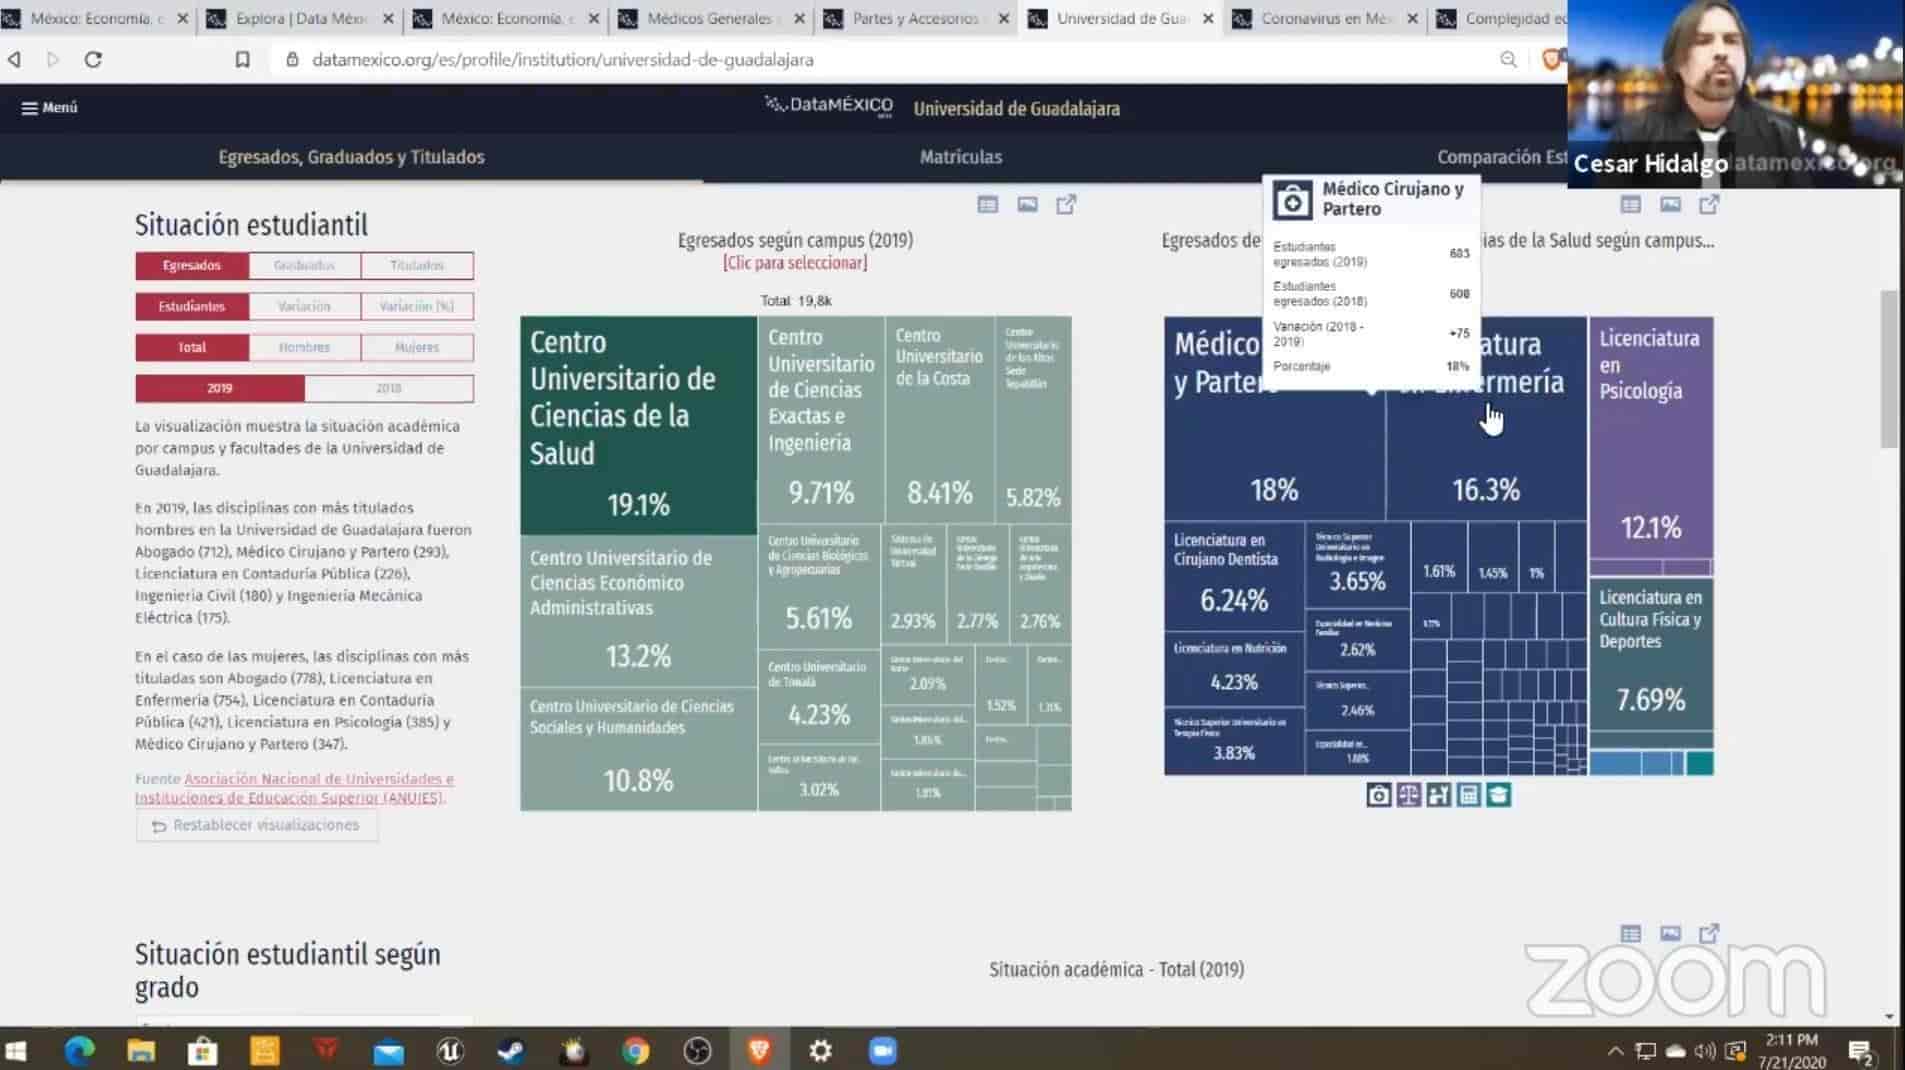This screenshot has height=1070, width=1905.
Task: Open the Menú hamburger menu
Action: point(49,108)
